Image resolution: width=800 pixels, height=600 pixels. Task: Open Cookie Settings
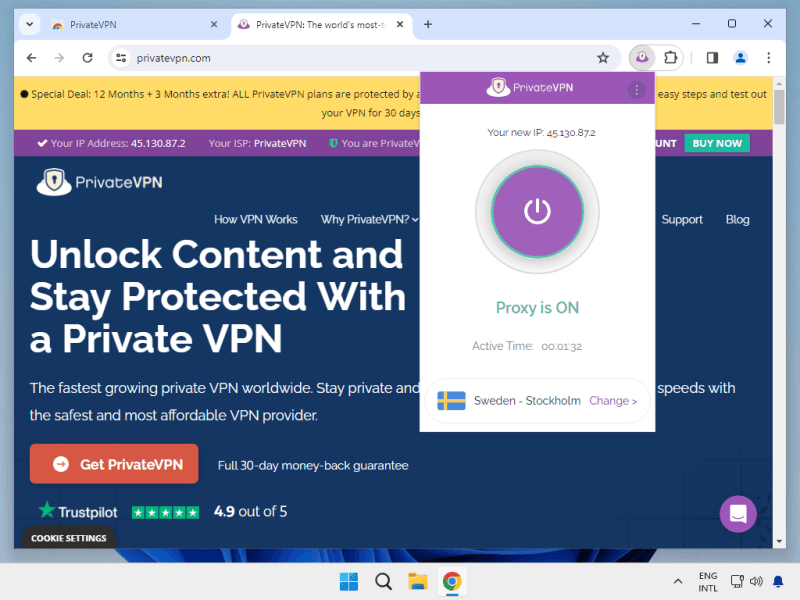(x=69, y=538)
